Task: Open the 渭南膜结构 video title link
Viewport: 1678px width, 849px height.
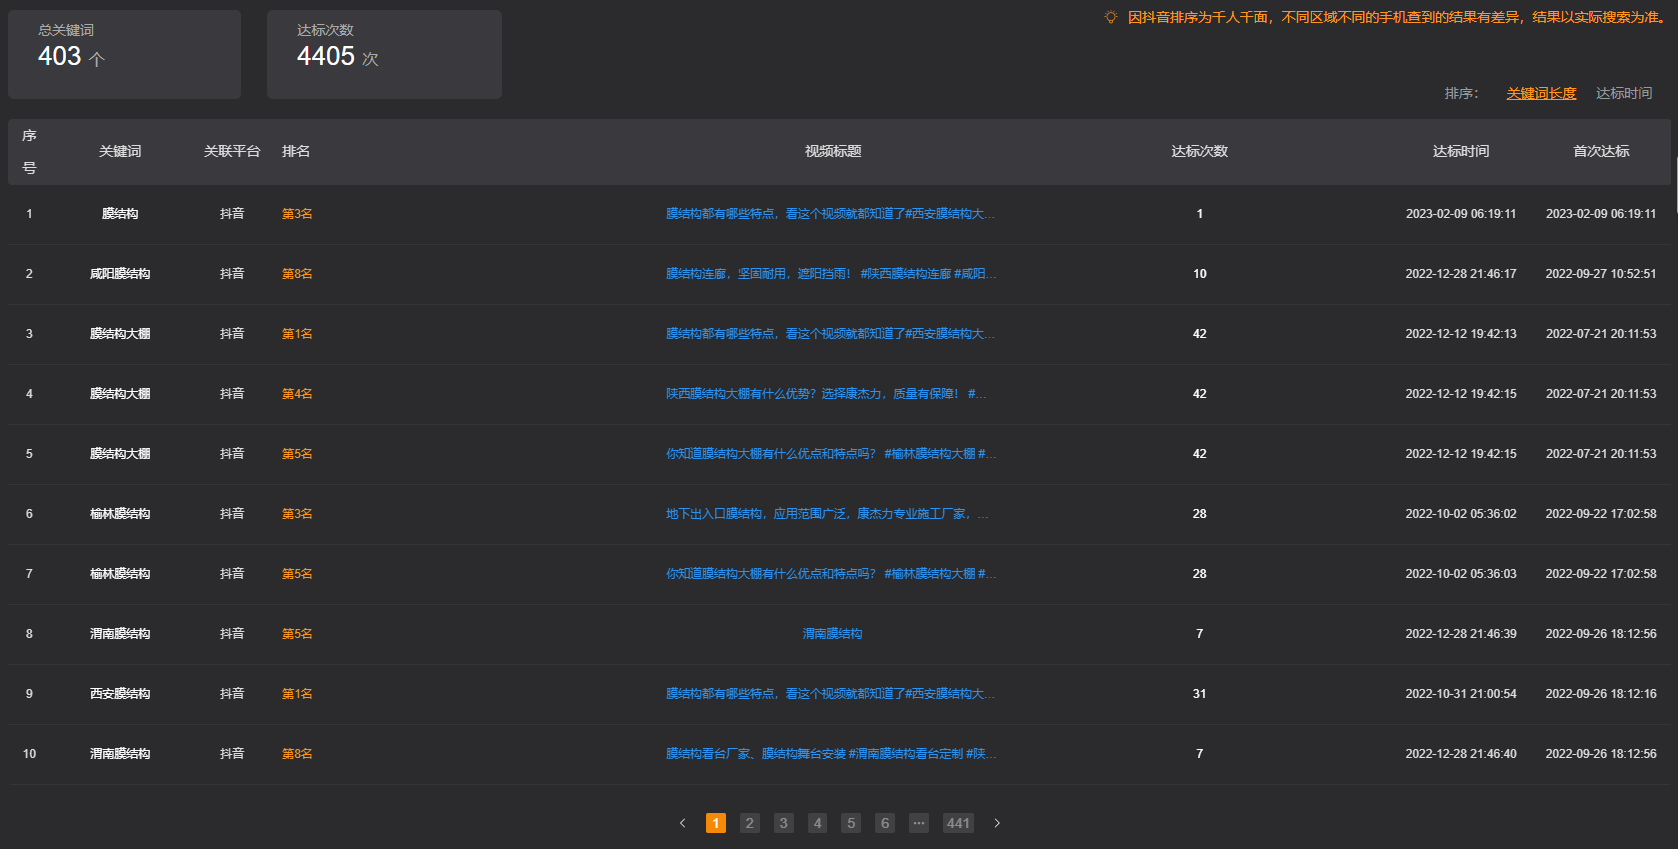Action: coord(832,634)
